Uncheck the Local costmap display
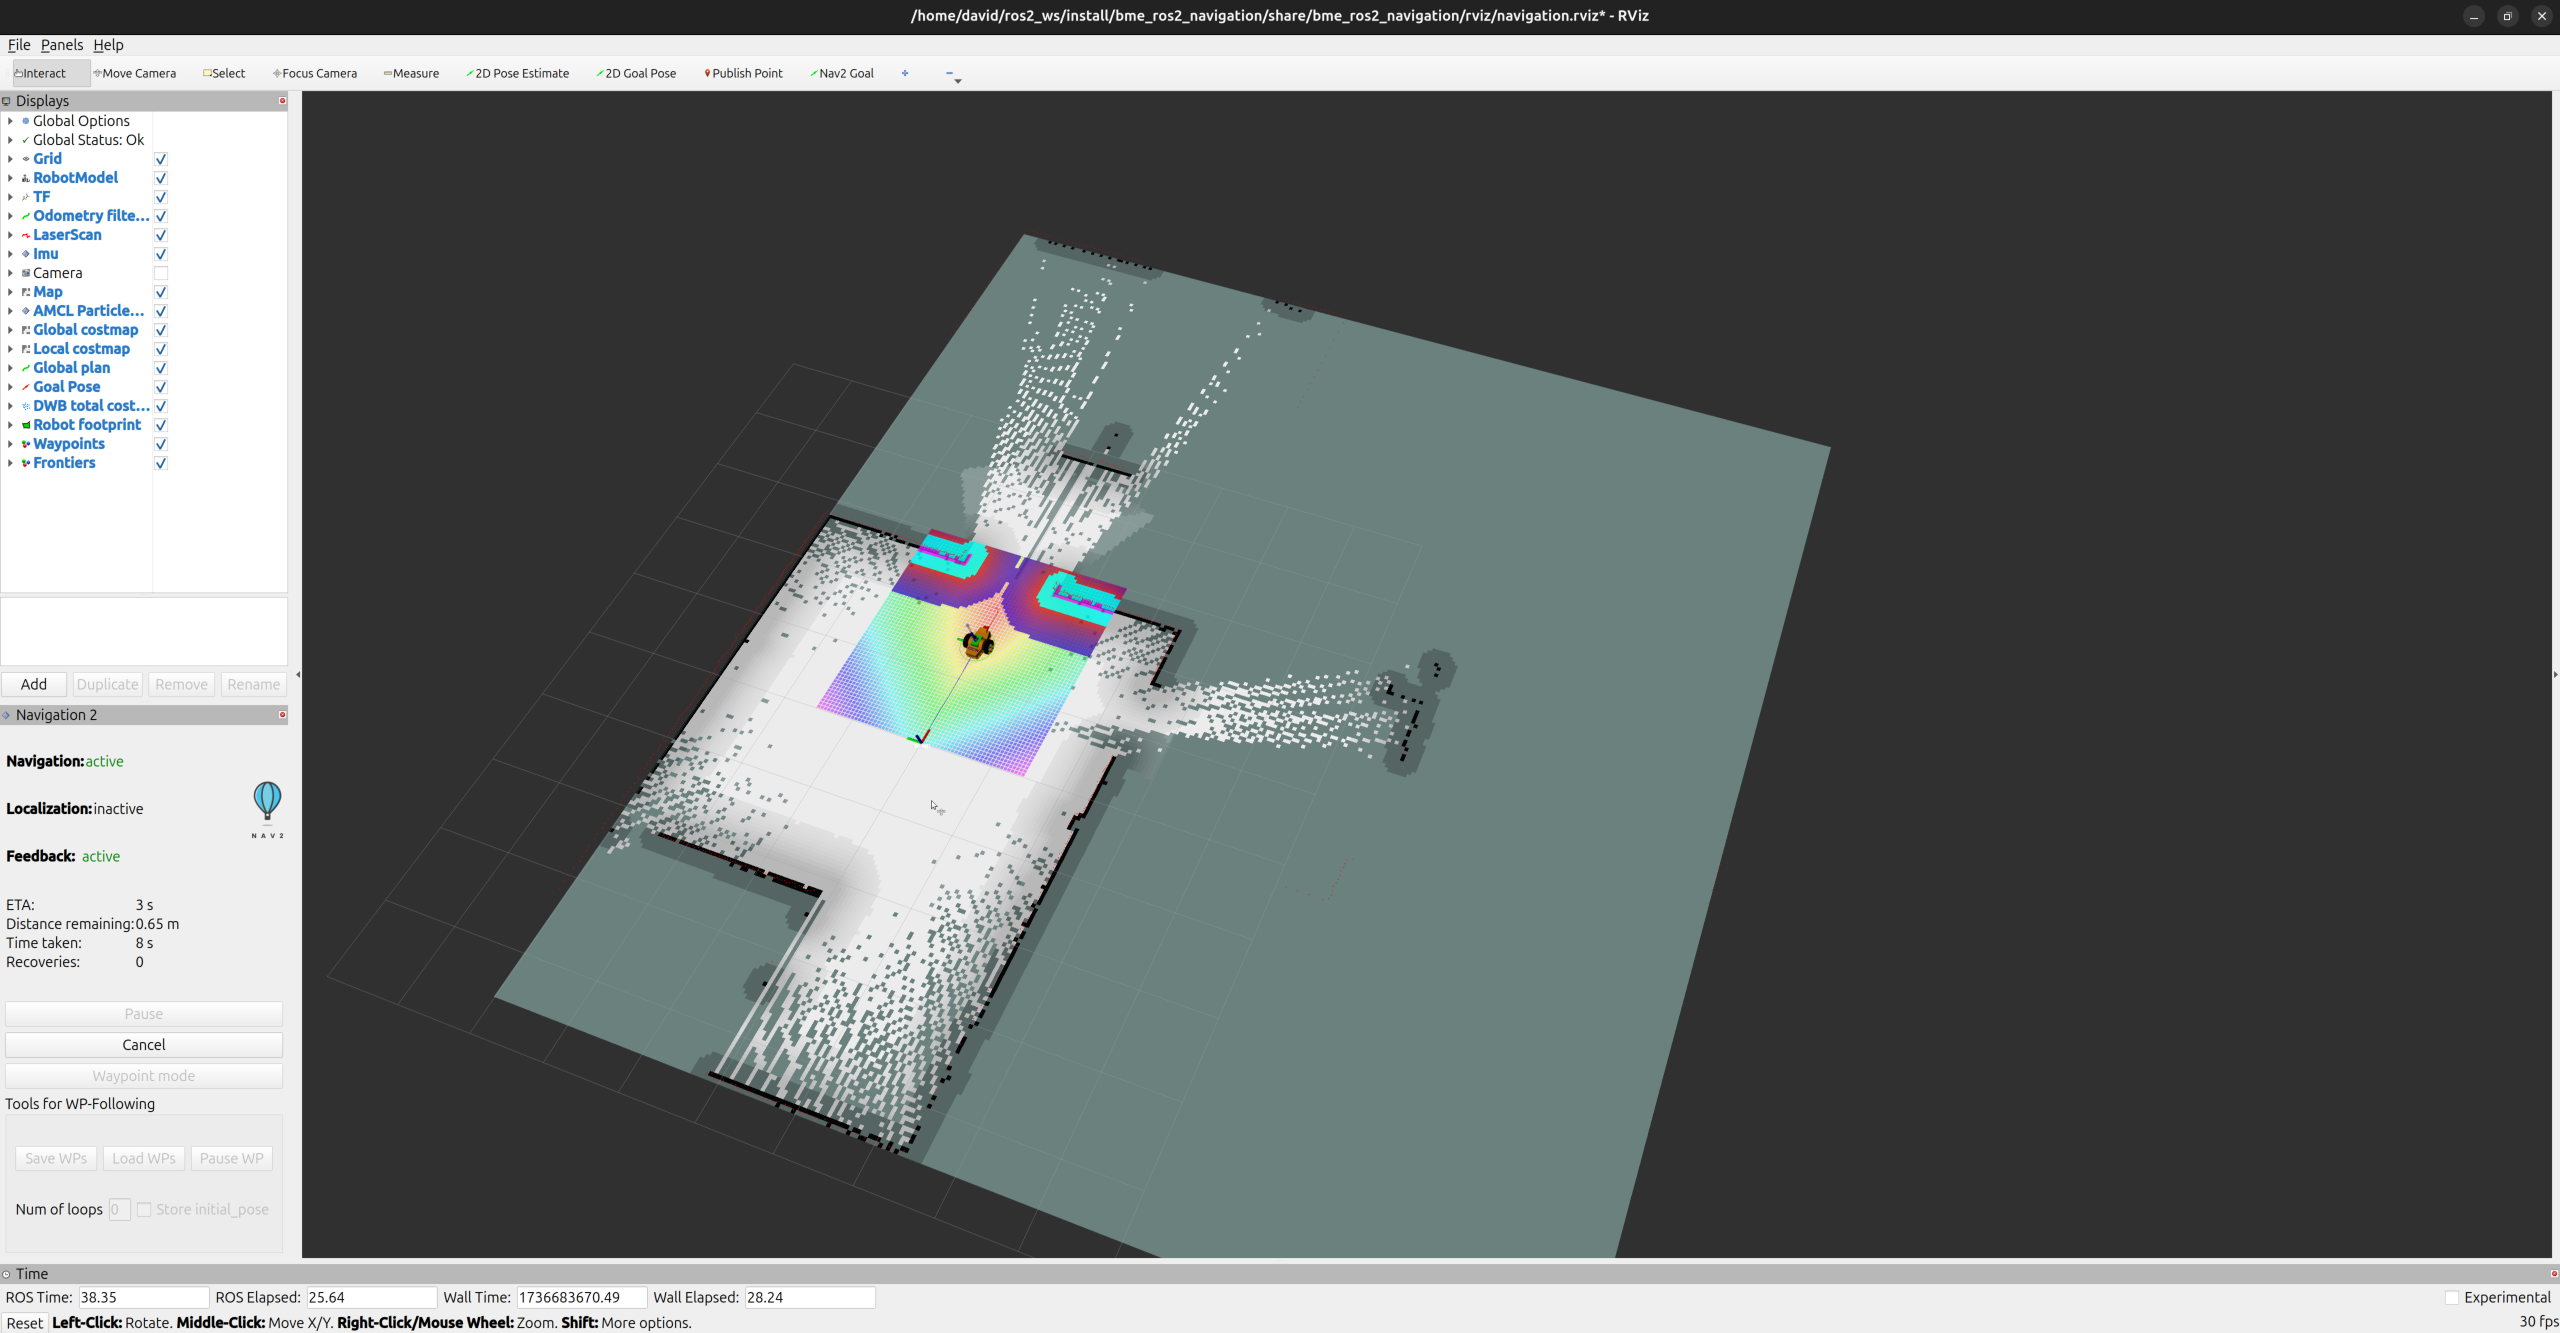Image resolution: width=2560 pixels, height=1333 pixels. point(161,349)
